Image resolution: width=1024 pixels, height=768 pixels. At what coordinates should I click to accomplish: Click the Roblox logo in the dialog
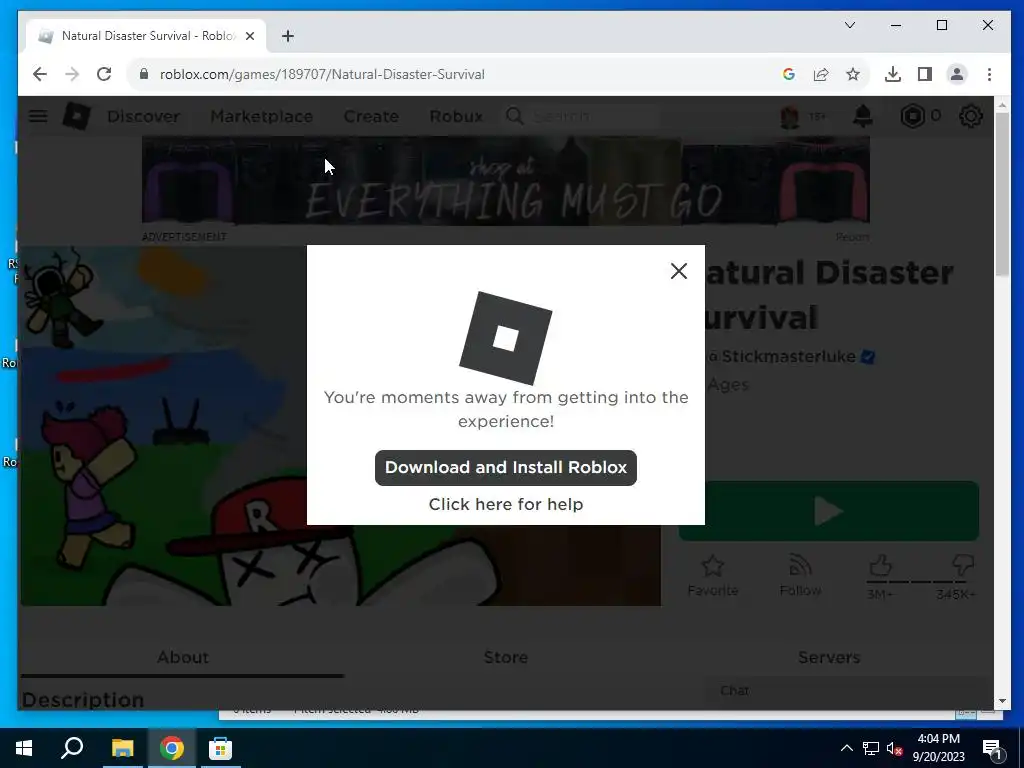(x=505, y=338)
